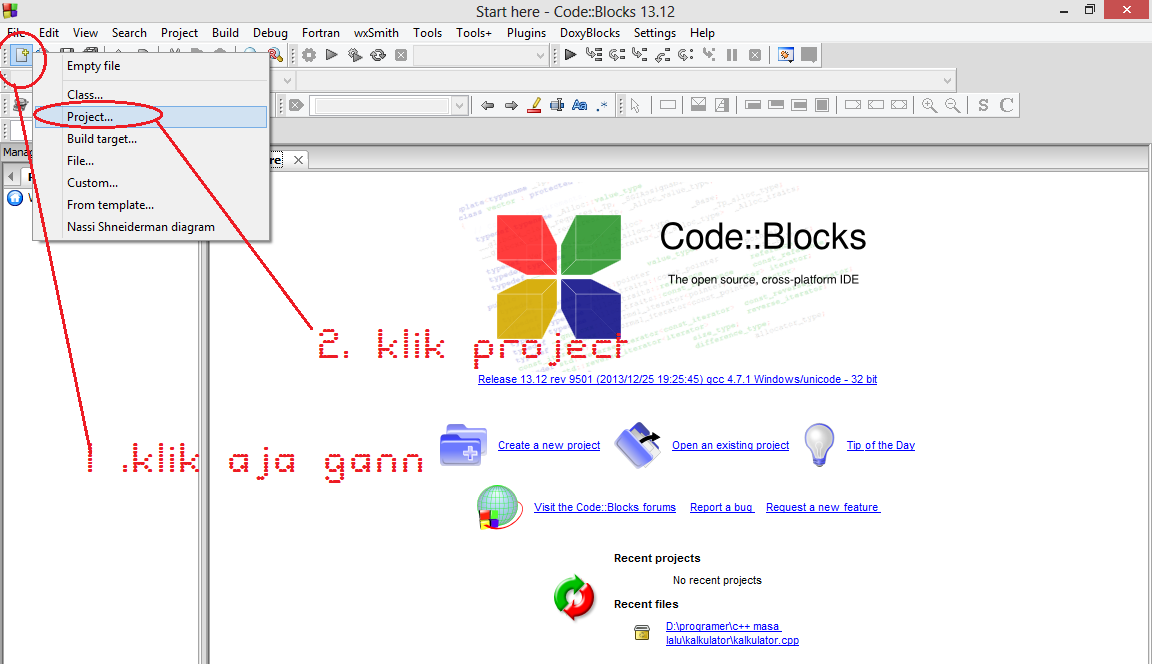Open the Edit menu
The width and height of the screenshot is (1152, 664).
pyautogui.click(x=49, y=33)
